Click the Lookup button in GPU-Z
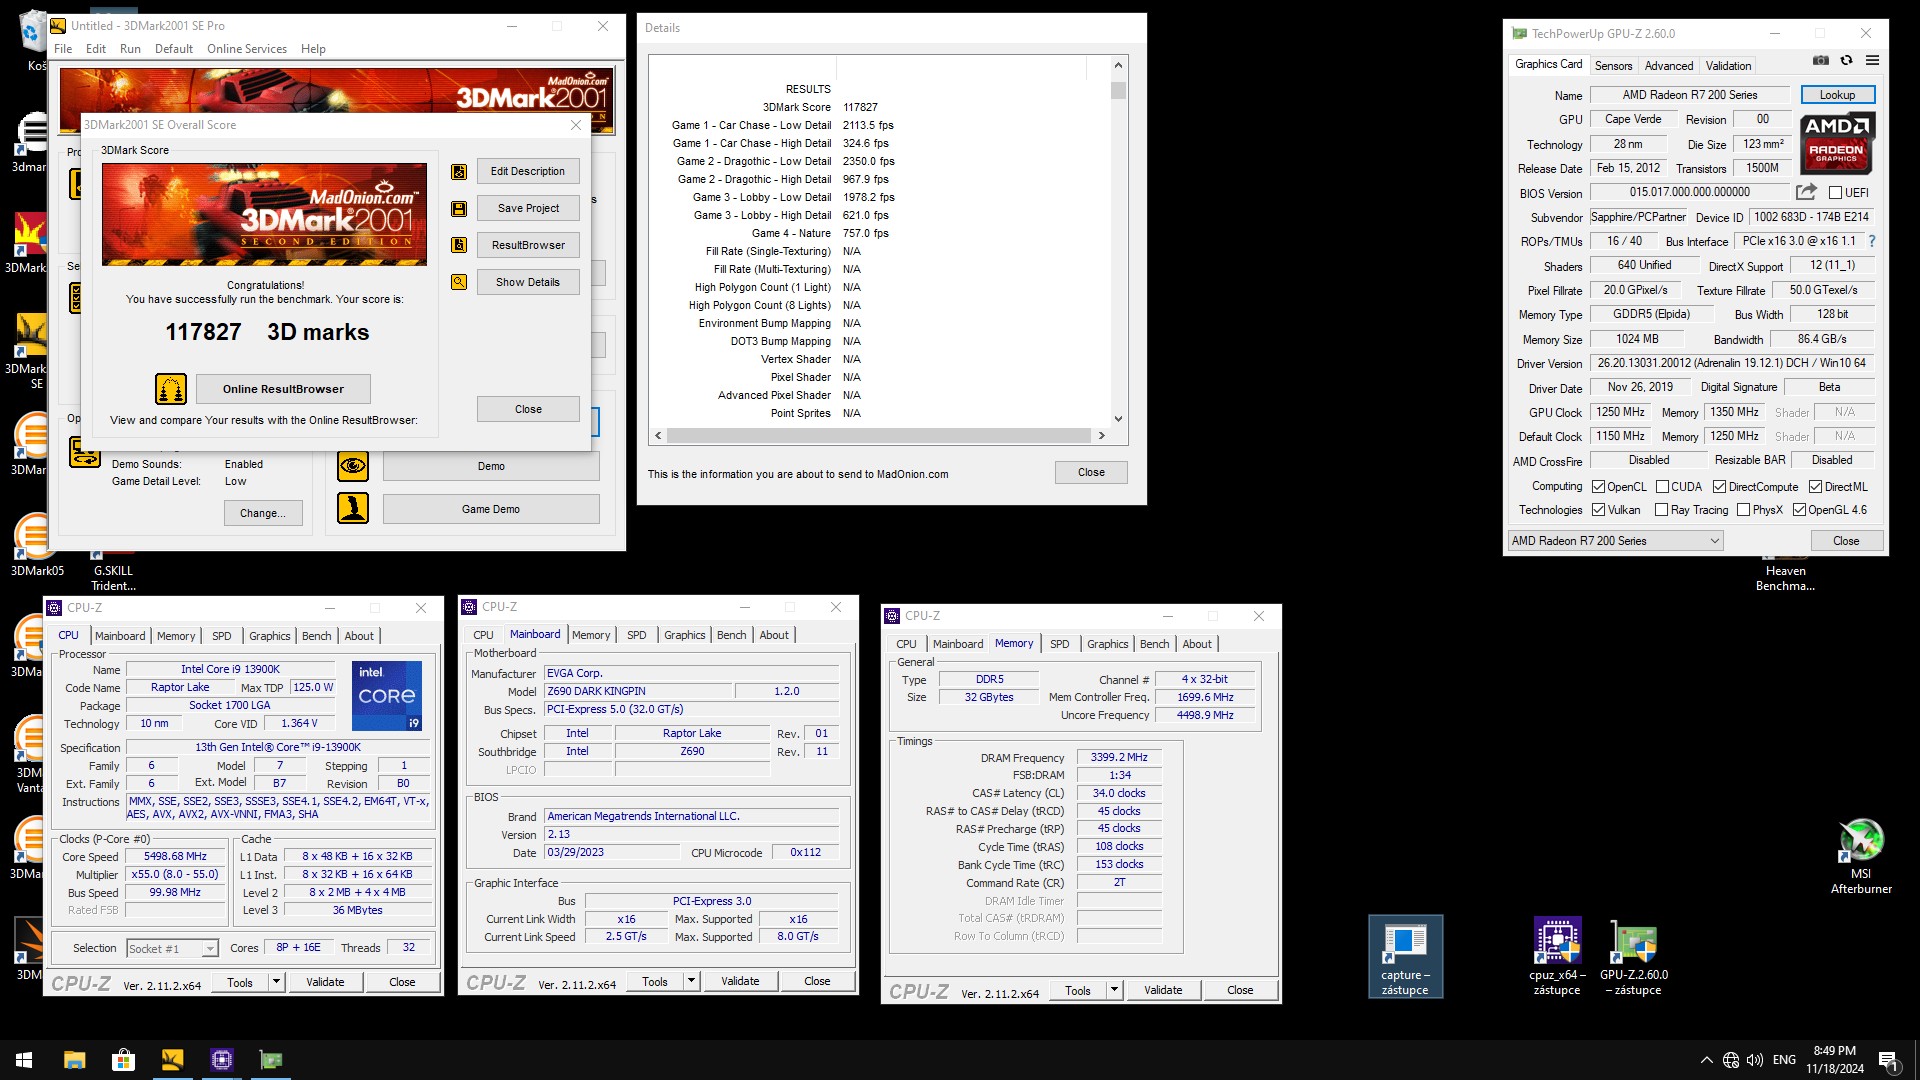 click(x=1837, y=95)
